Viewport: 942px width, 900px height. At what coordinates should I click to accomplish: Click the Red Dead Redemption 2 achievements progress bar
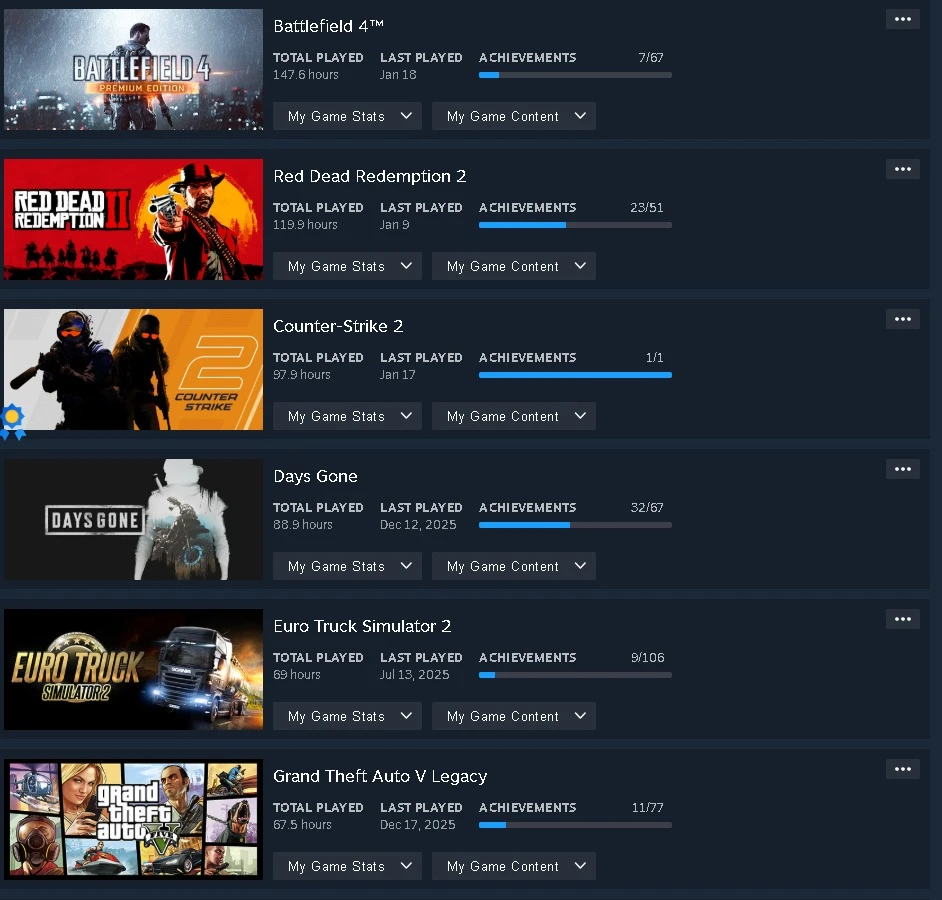tap(575, 225)
